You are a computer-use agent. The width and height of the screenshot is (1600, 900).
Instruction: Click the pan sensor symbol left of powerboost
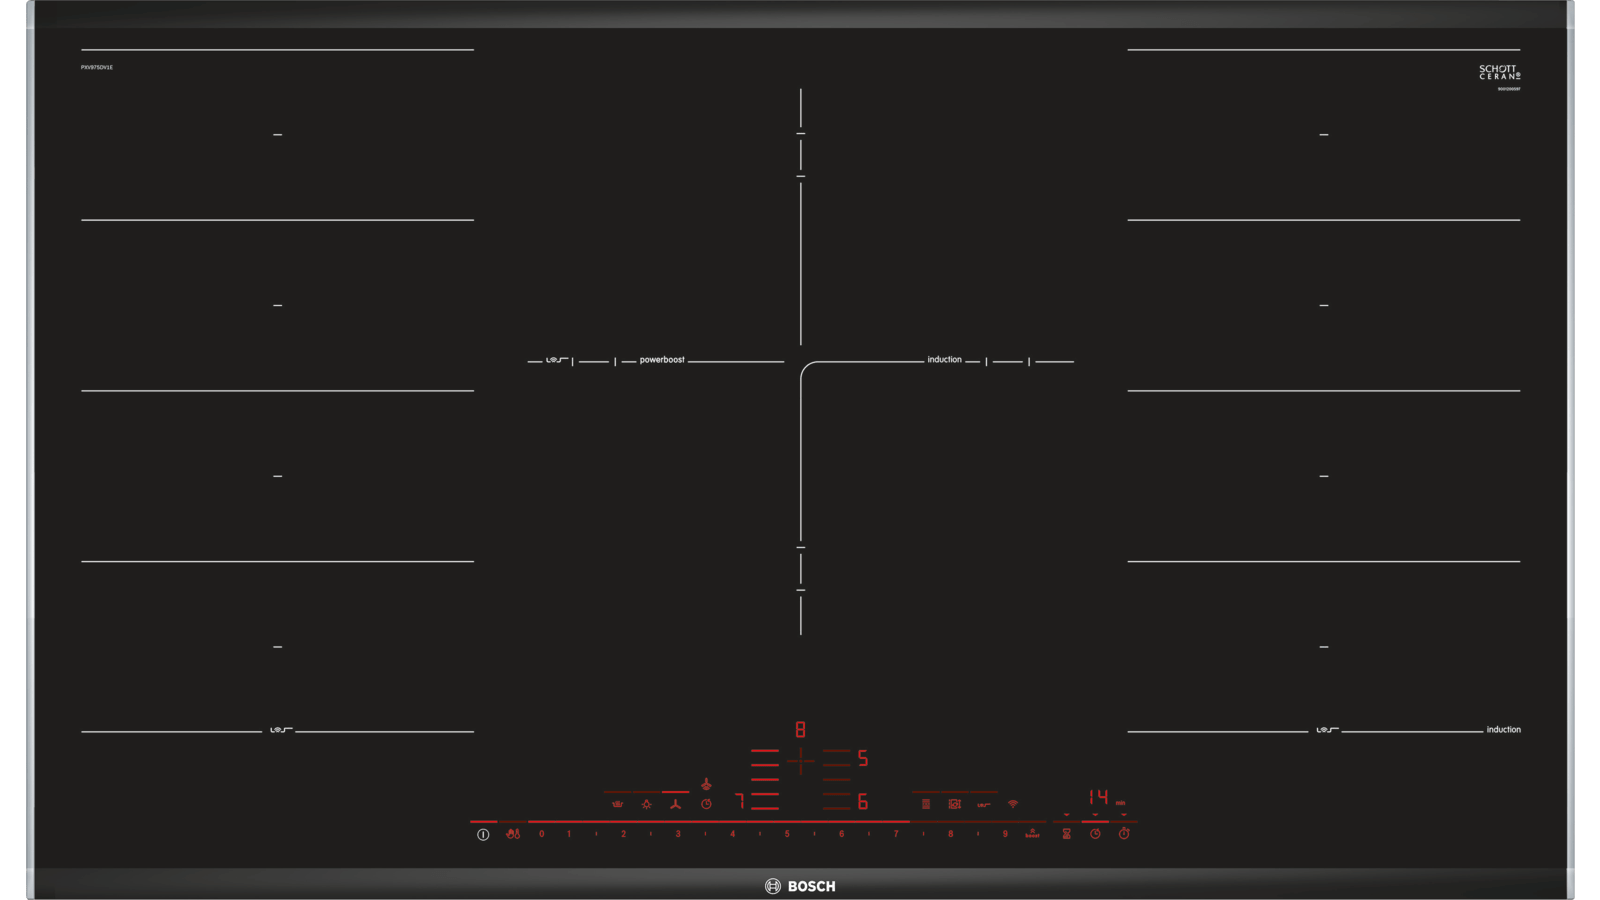[x=557, y=360]
